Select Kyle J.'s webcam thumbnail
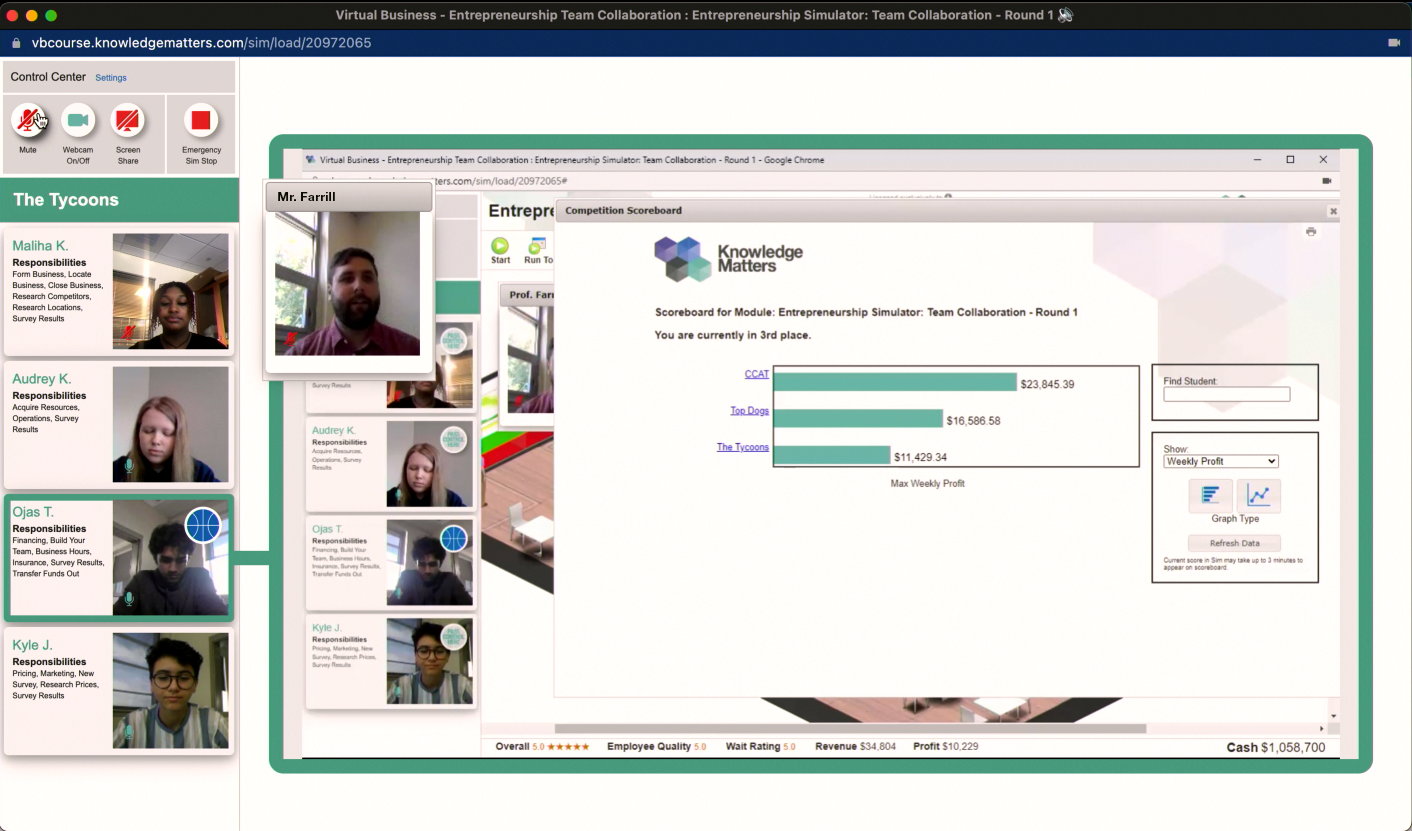 coord(170,690)
